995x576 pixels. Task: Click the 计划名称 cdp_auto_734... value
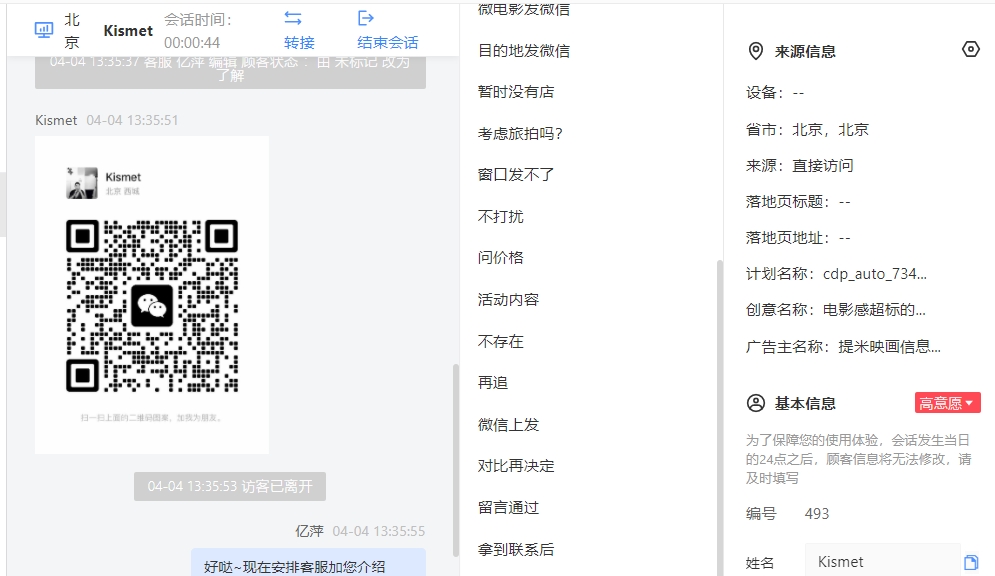click(874, 274)
